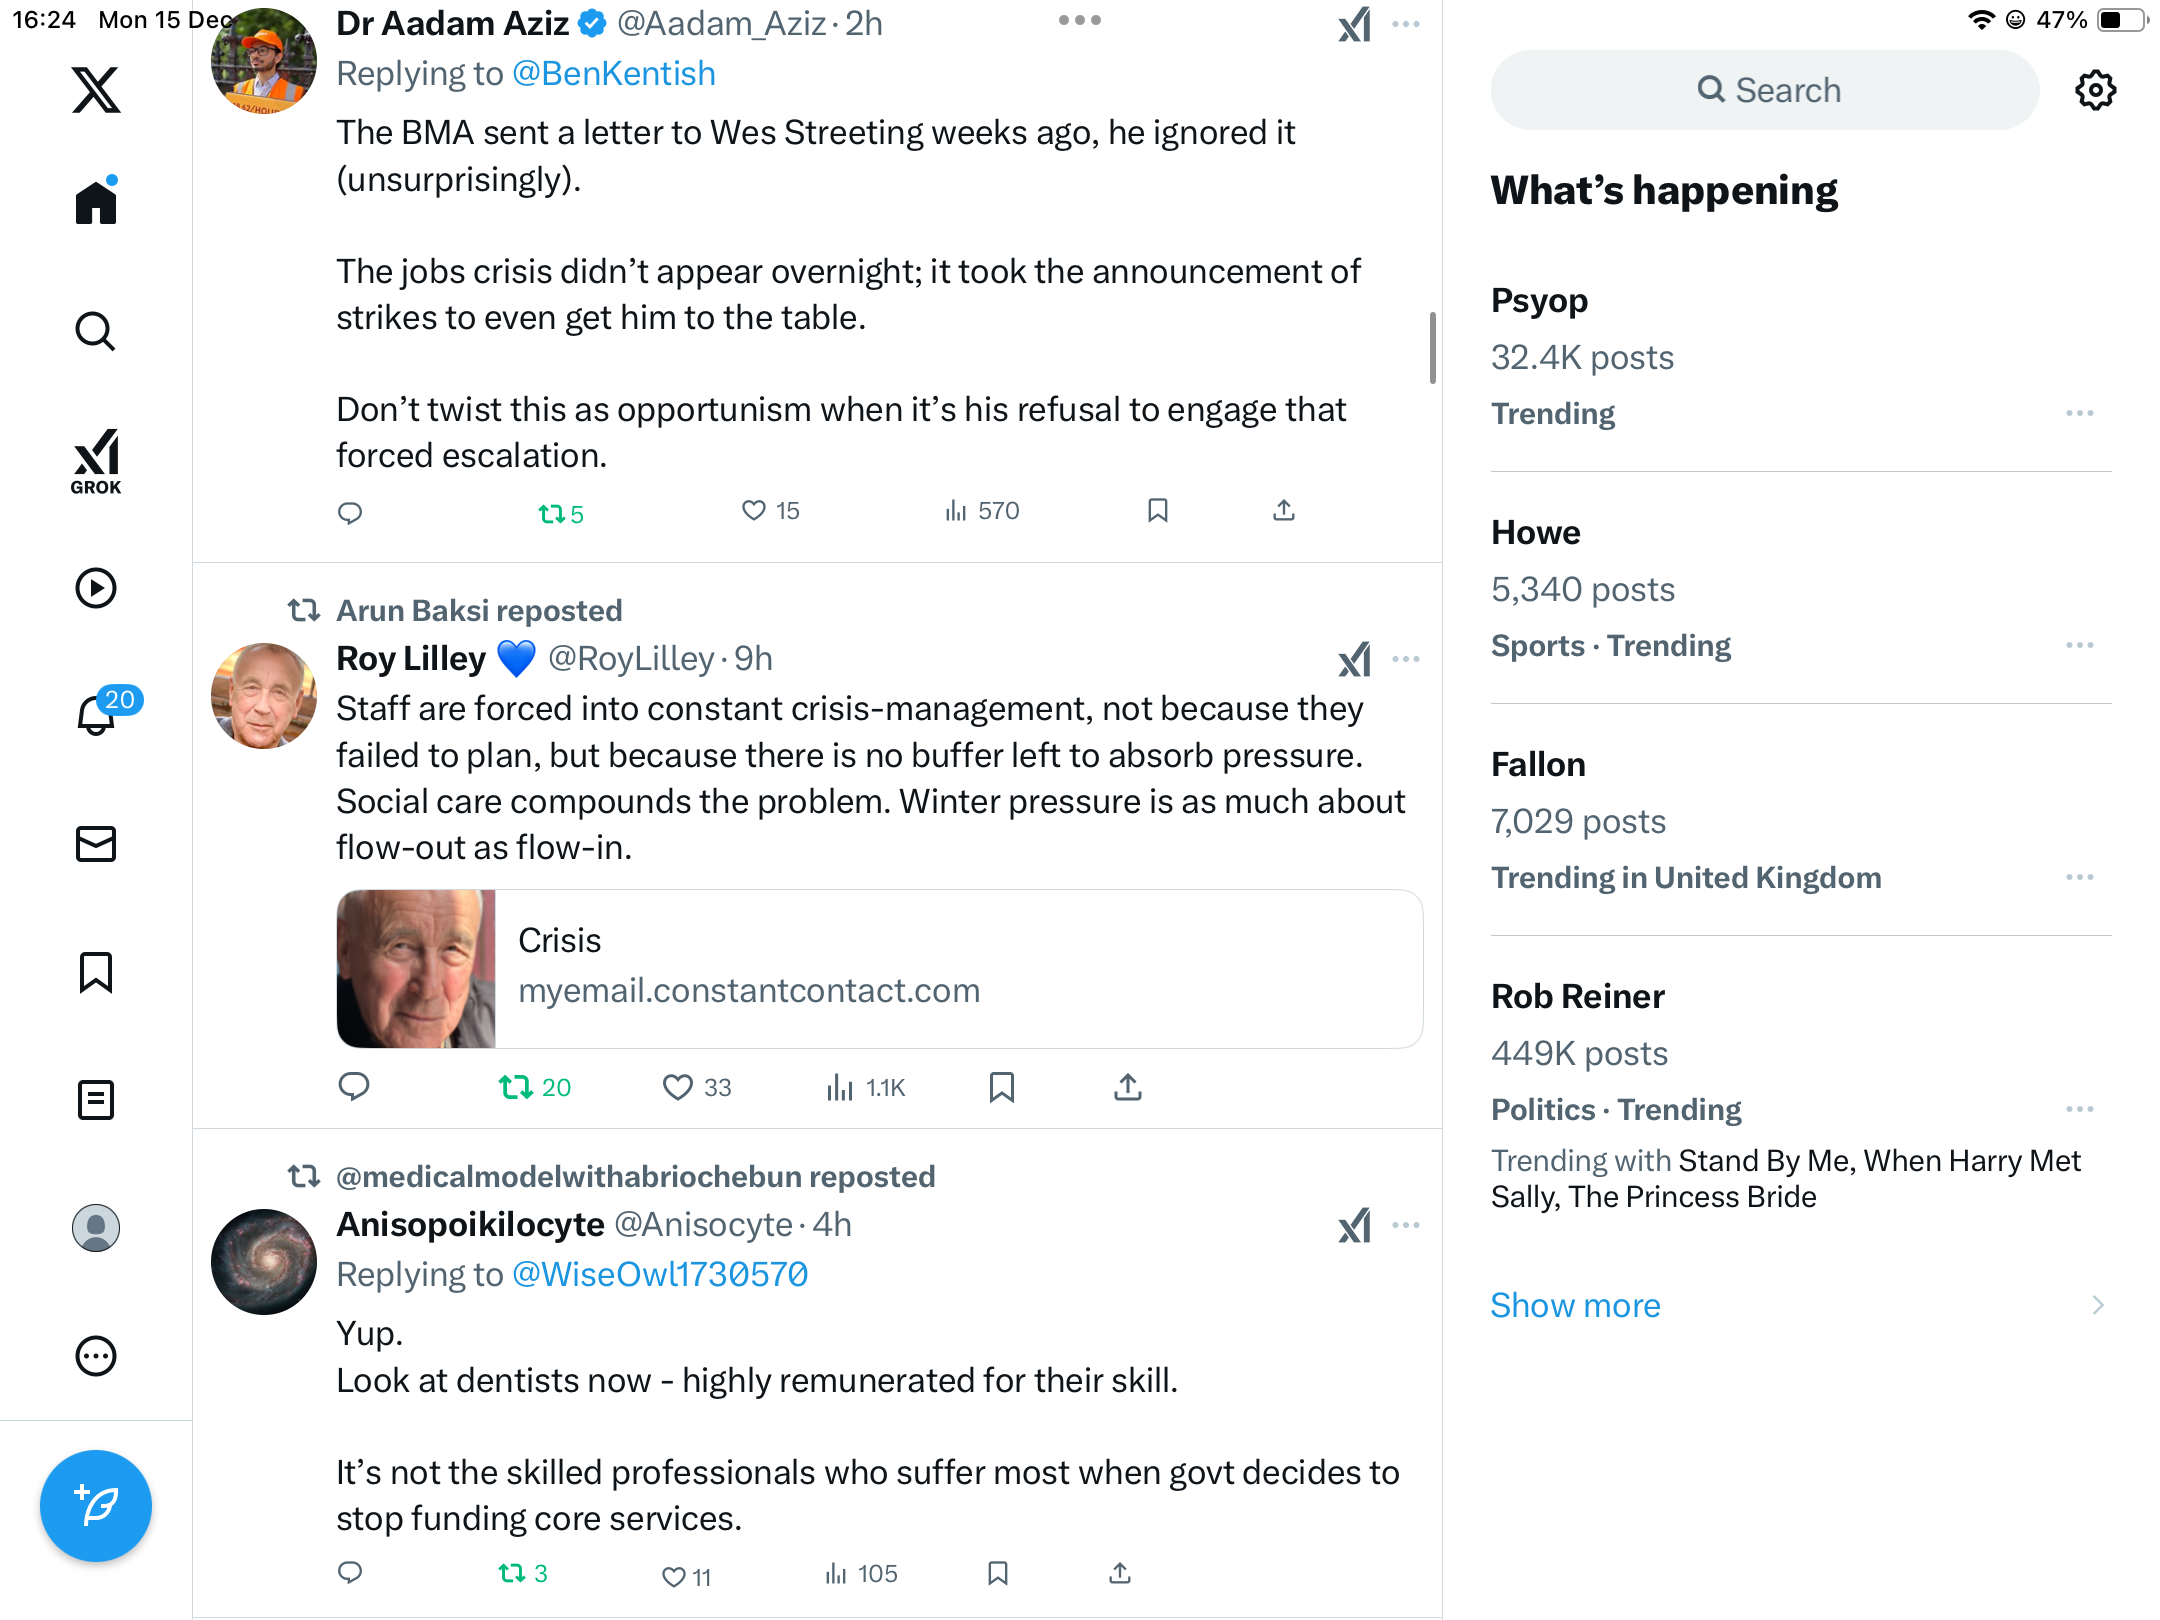The width and height of the screenshot is (2160, 1620).
Task: Open the notifications bell
Action: (96, 714)
